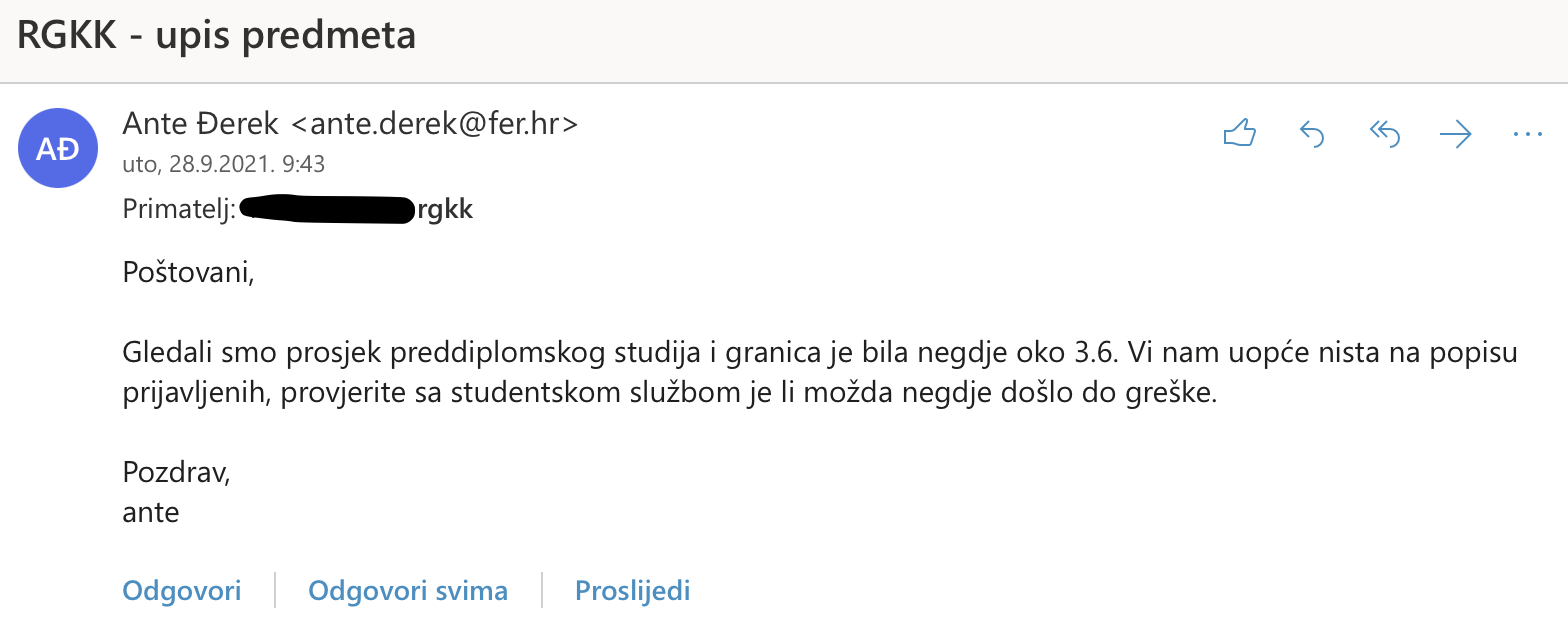The width and height of the screenshot is (1568, 632).
Task: Like this message with the thumbs-up icon
Action: point(1239,133)
